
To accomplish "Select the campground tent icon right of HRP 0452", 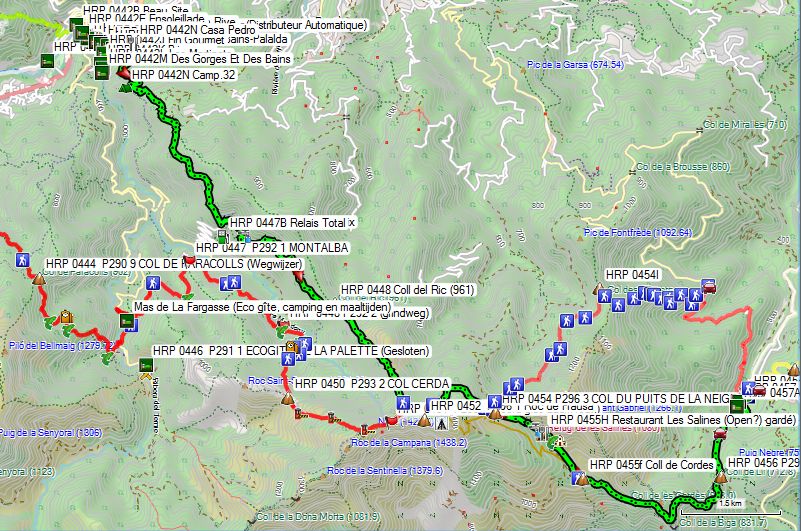I will pyautogui.click(x=441, y=422).
